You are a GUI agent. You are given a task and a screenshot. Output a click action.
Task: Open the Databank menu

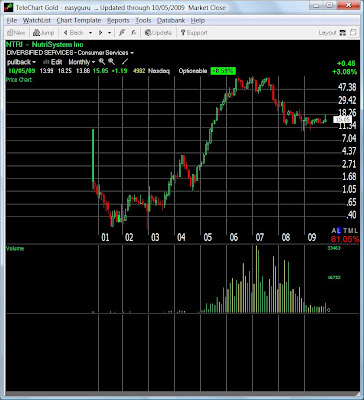coord(171,20)
